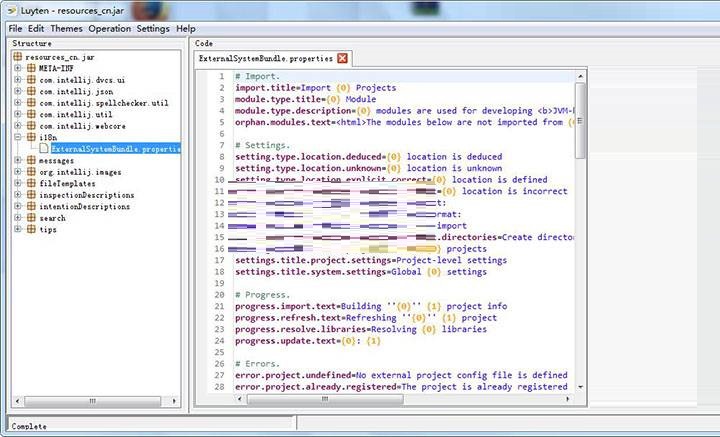Image resolution: width=720 pixels, height=437 pixels.
Task: Click Structure tree scroll right arrow
Action: (x=174, y=401)
